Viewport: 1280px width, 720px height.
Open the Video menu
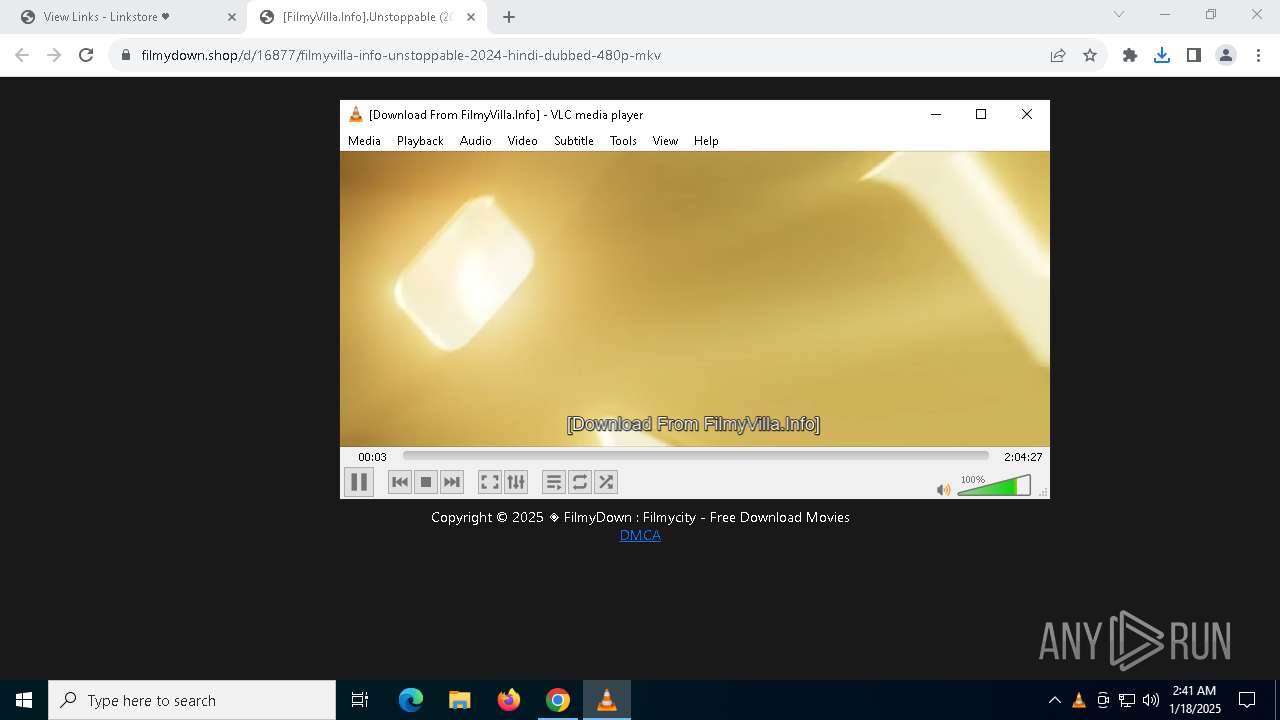(523, 141)
